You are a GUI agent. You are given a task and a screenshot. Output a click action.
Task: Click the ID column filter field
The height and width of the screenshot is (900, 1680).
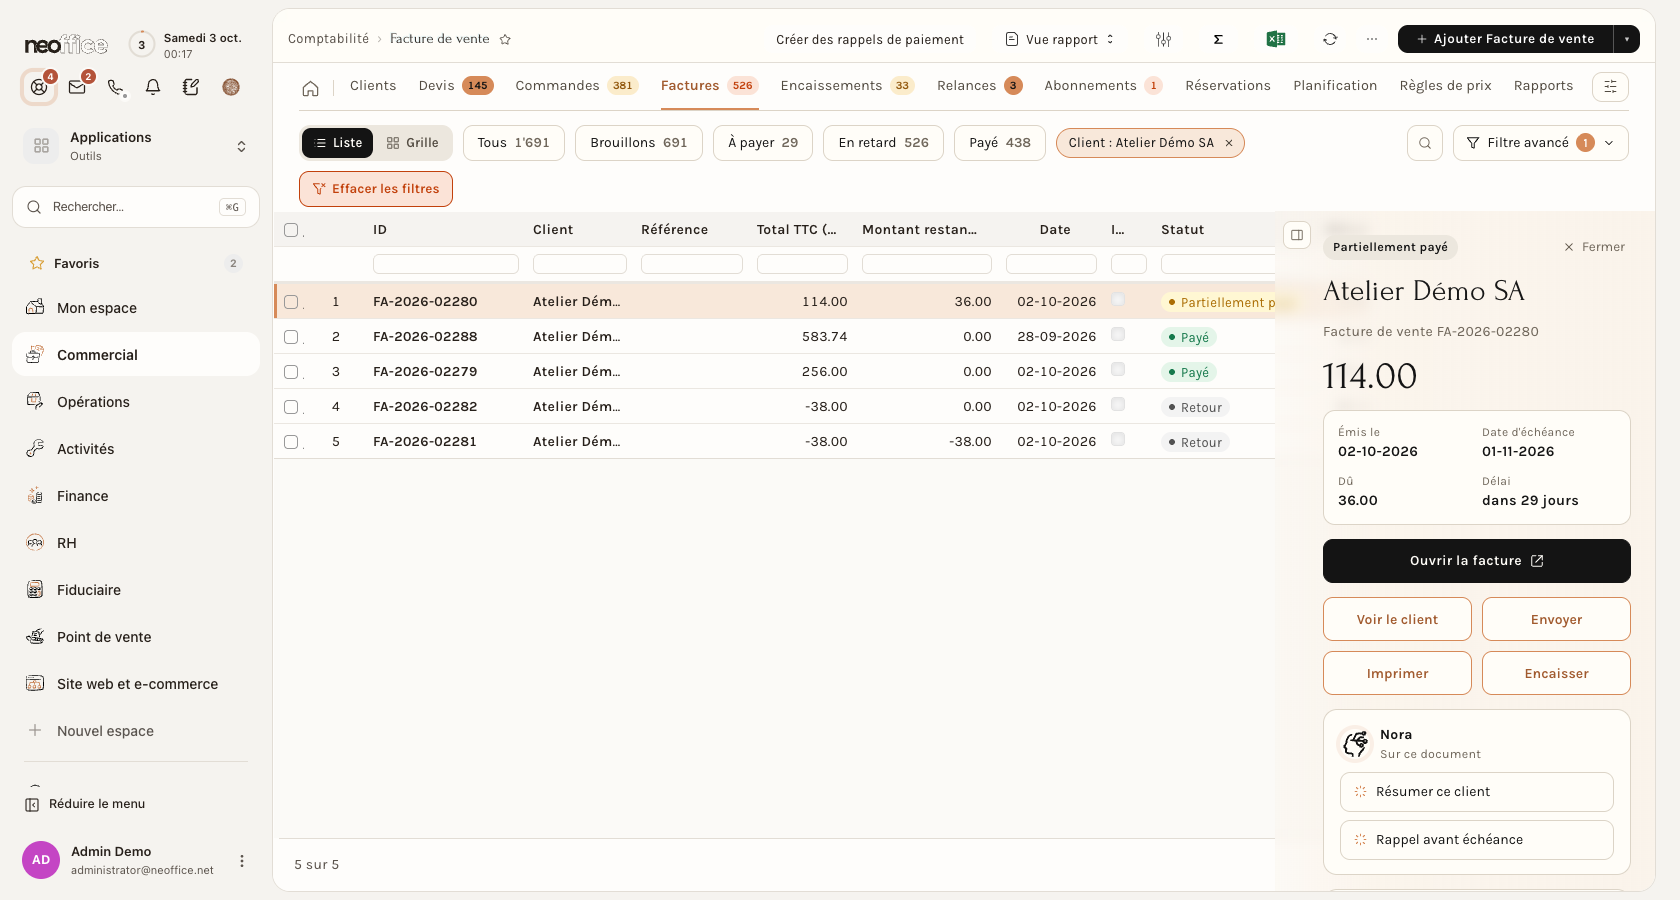coord(445,264)
